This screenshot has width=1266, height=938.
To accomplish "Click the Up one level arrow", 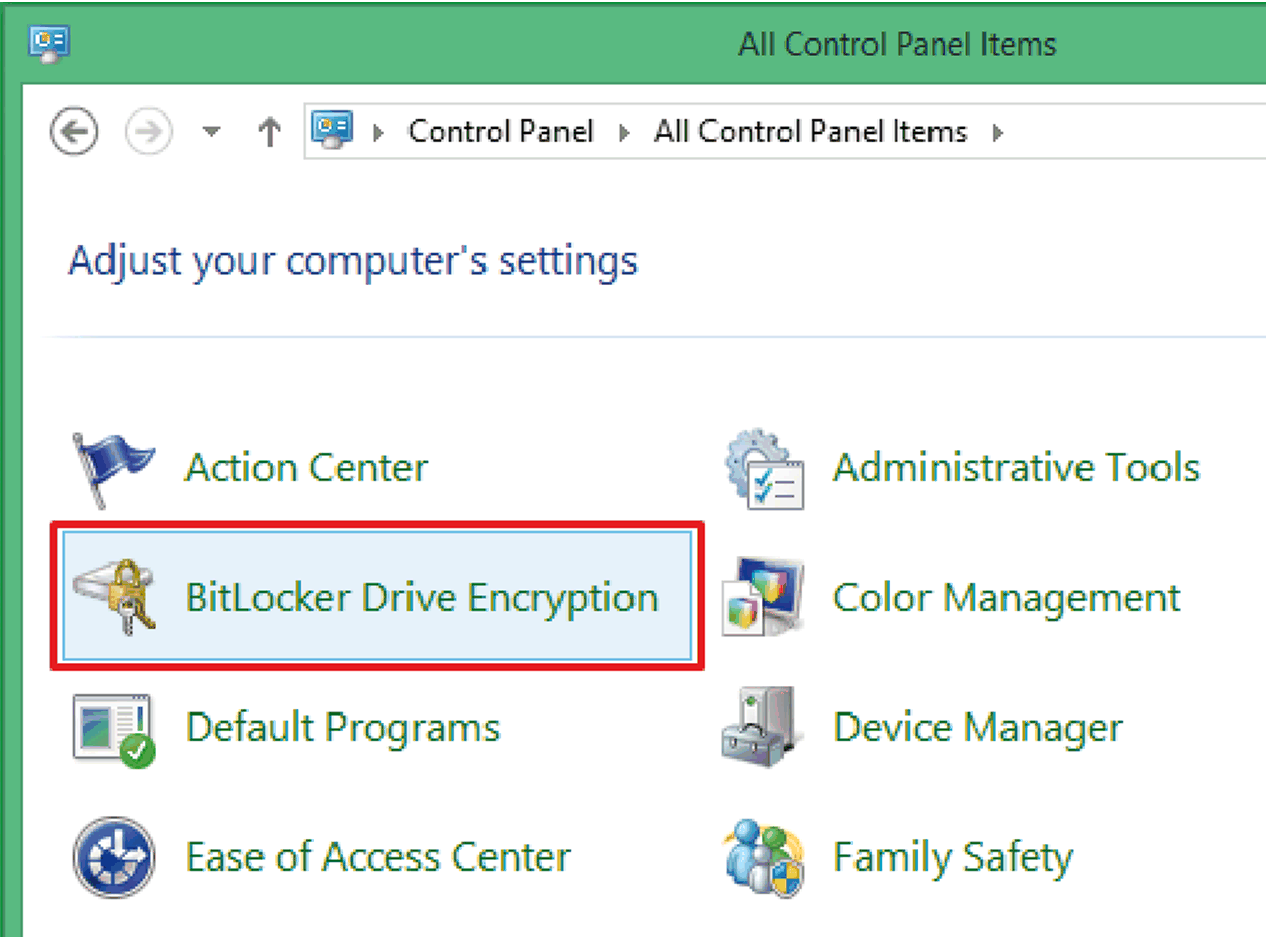I will click(269, 132).
